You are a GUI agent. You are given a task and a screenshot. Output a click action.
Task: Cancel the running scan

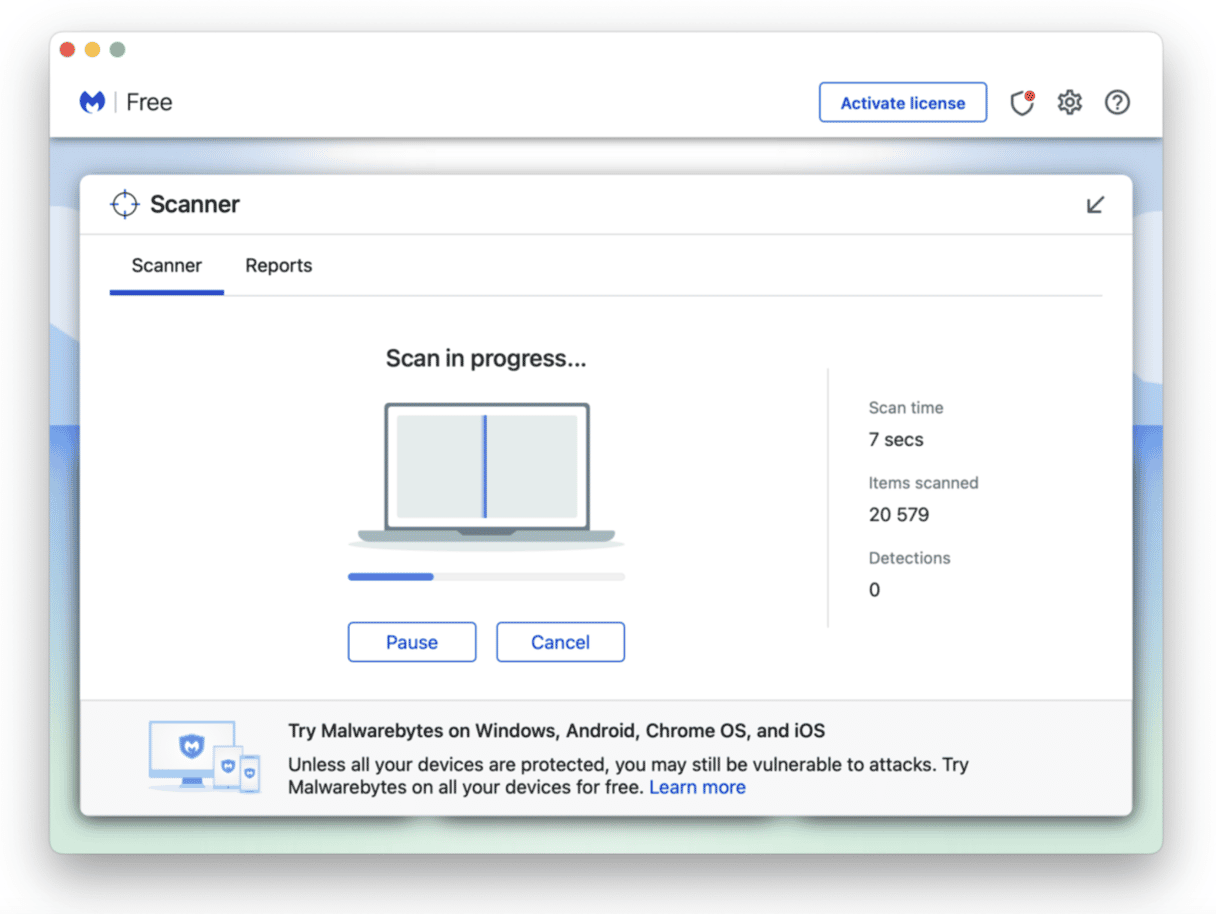pyautogui.click(x=560, y=641)
